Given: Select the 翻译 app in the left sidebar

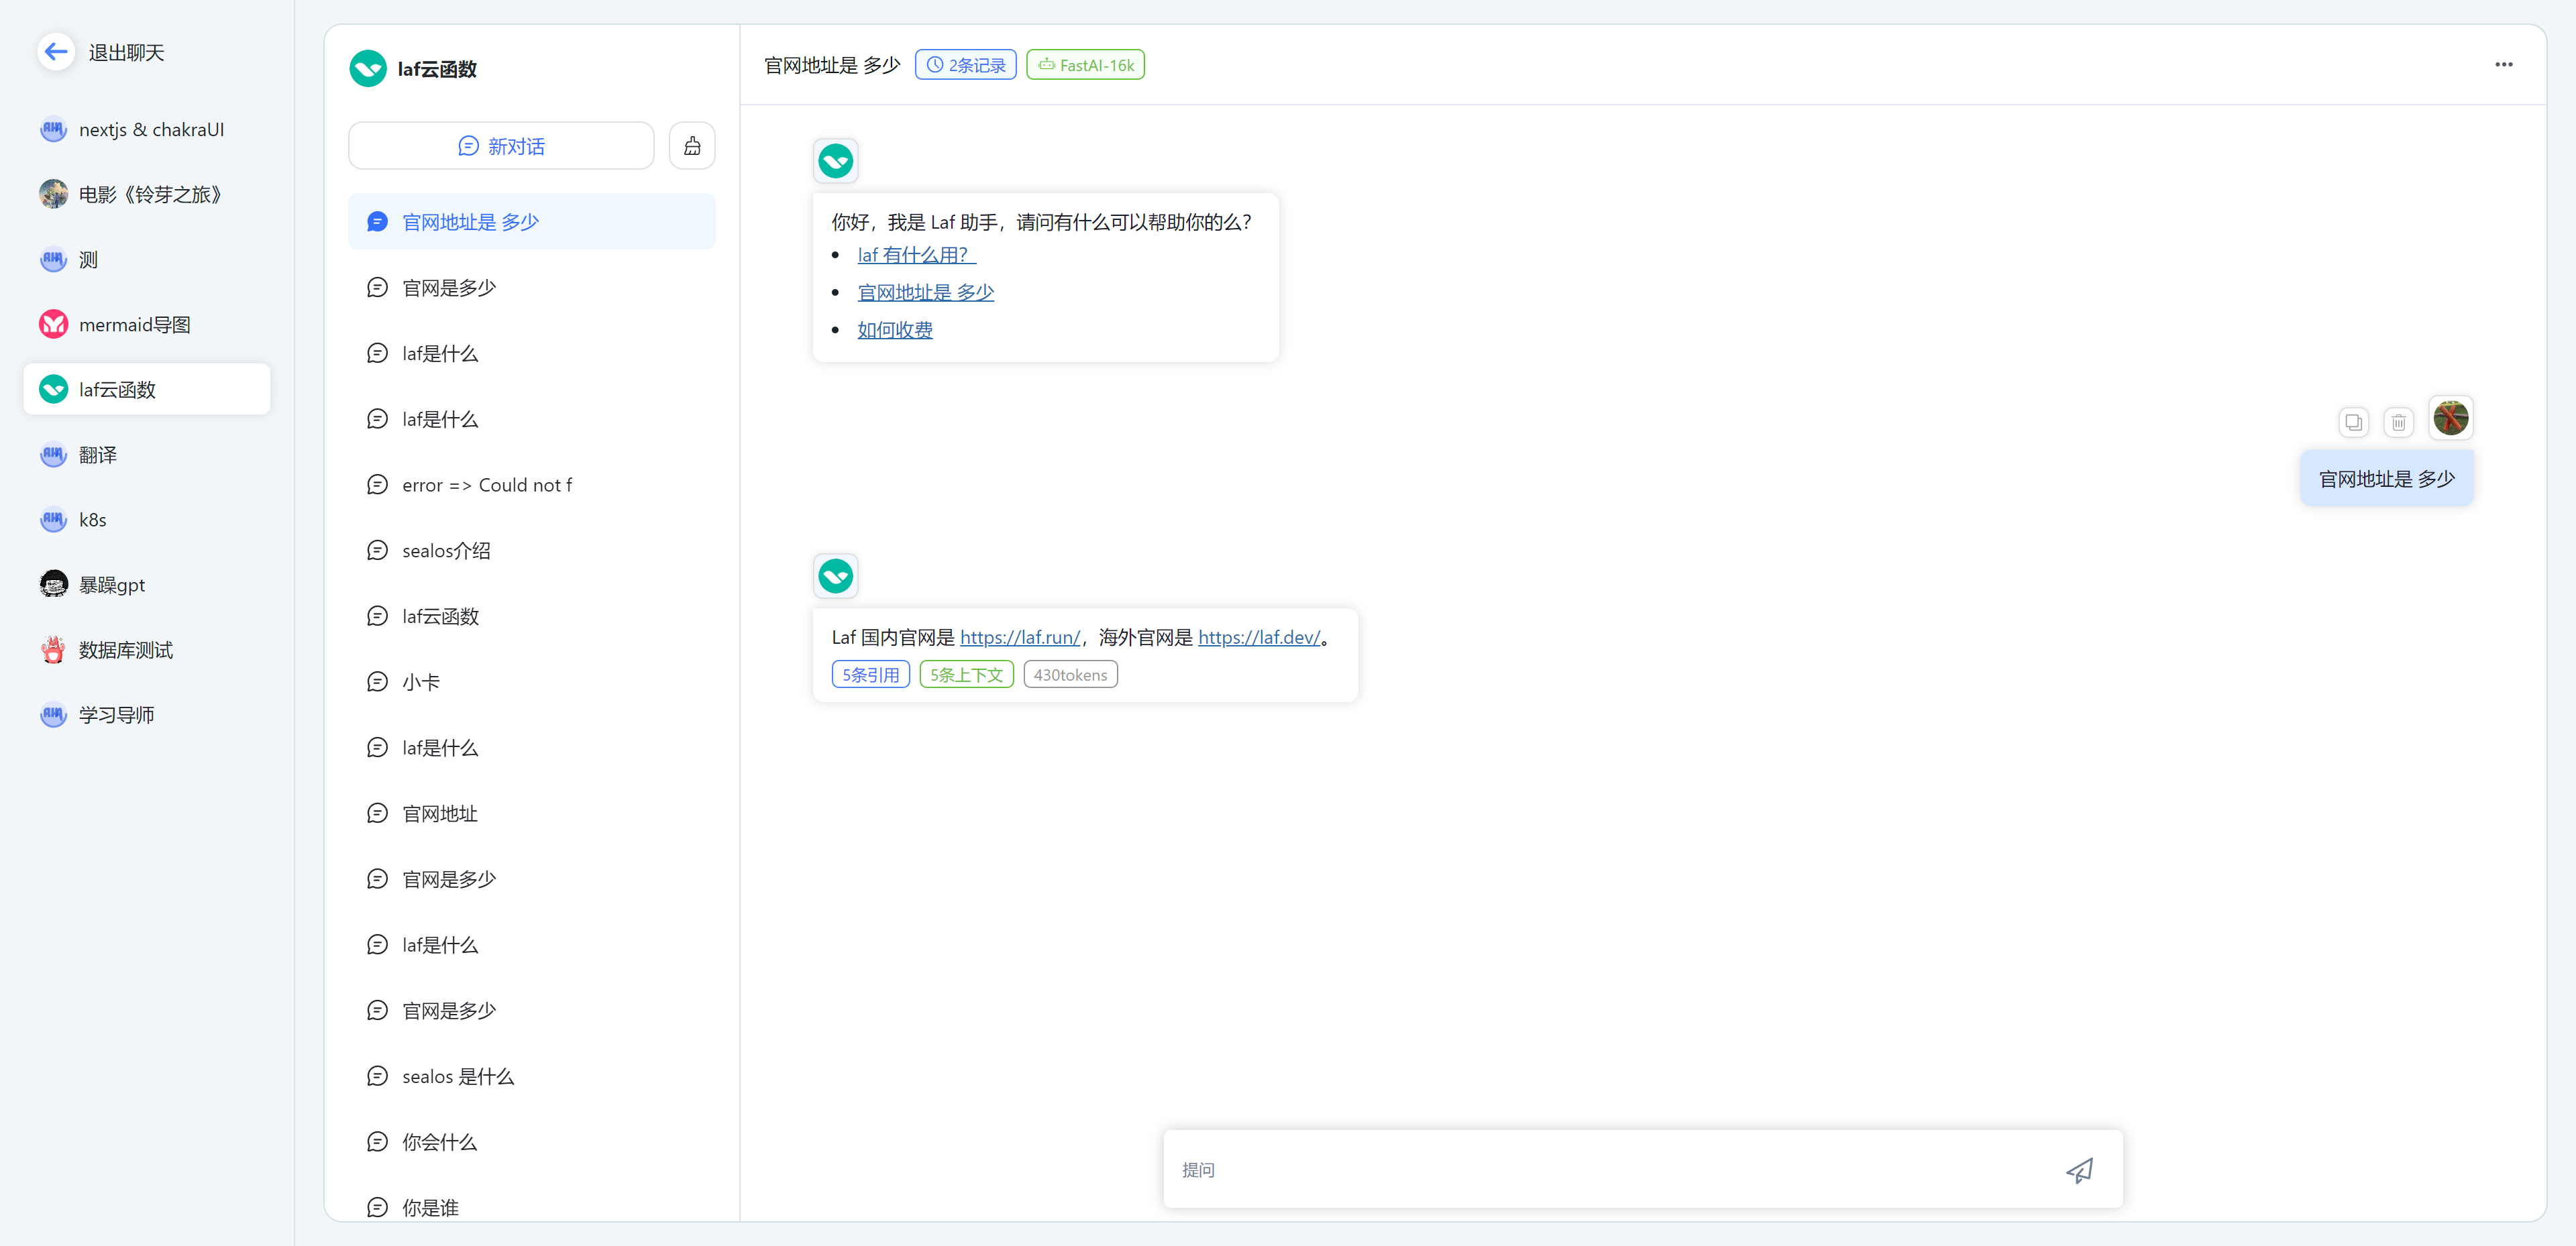Looking at the screenshot, I should tap(99, 454).
